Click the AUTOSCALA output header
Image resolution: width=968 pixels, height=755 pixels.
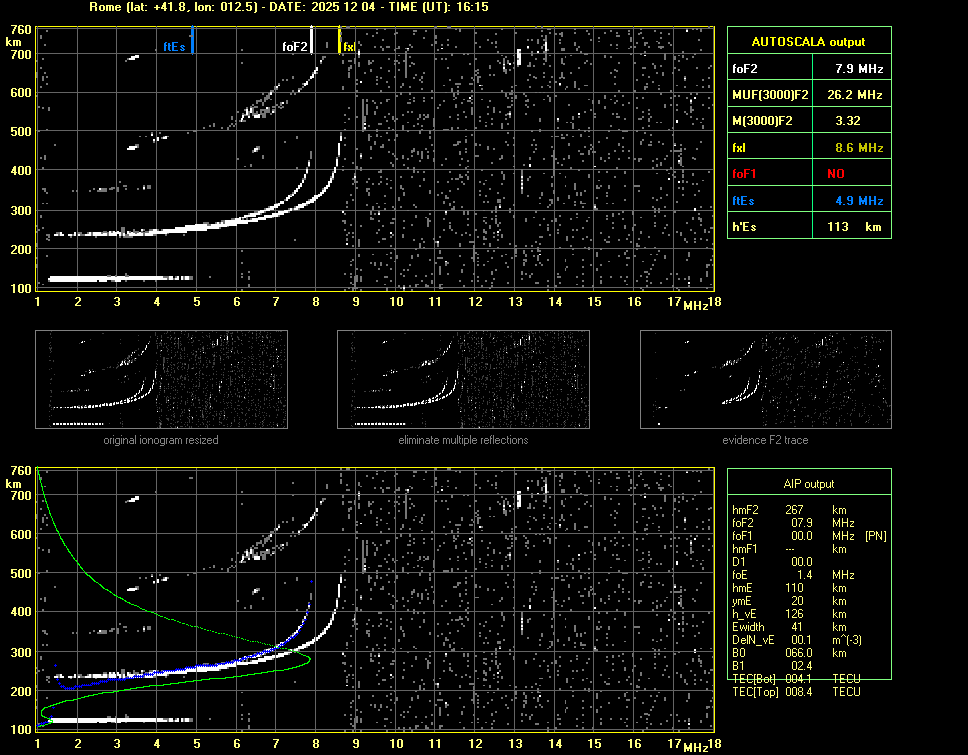point(808,42)
